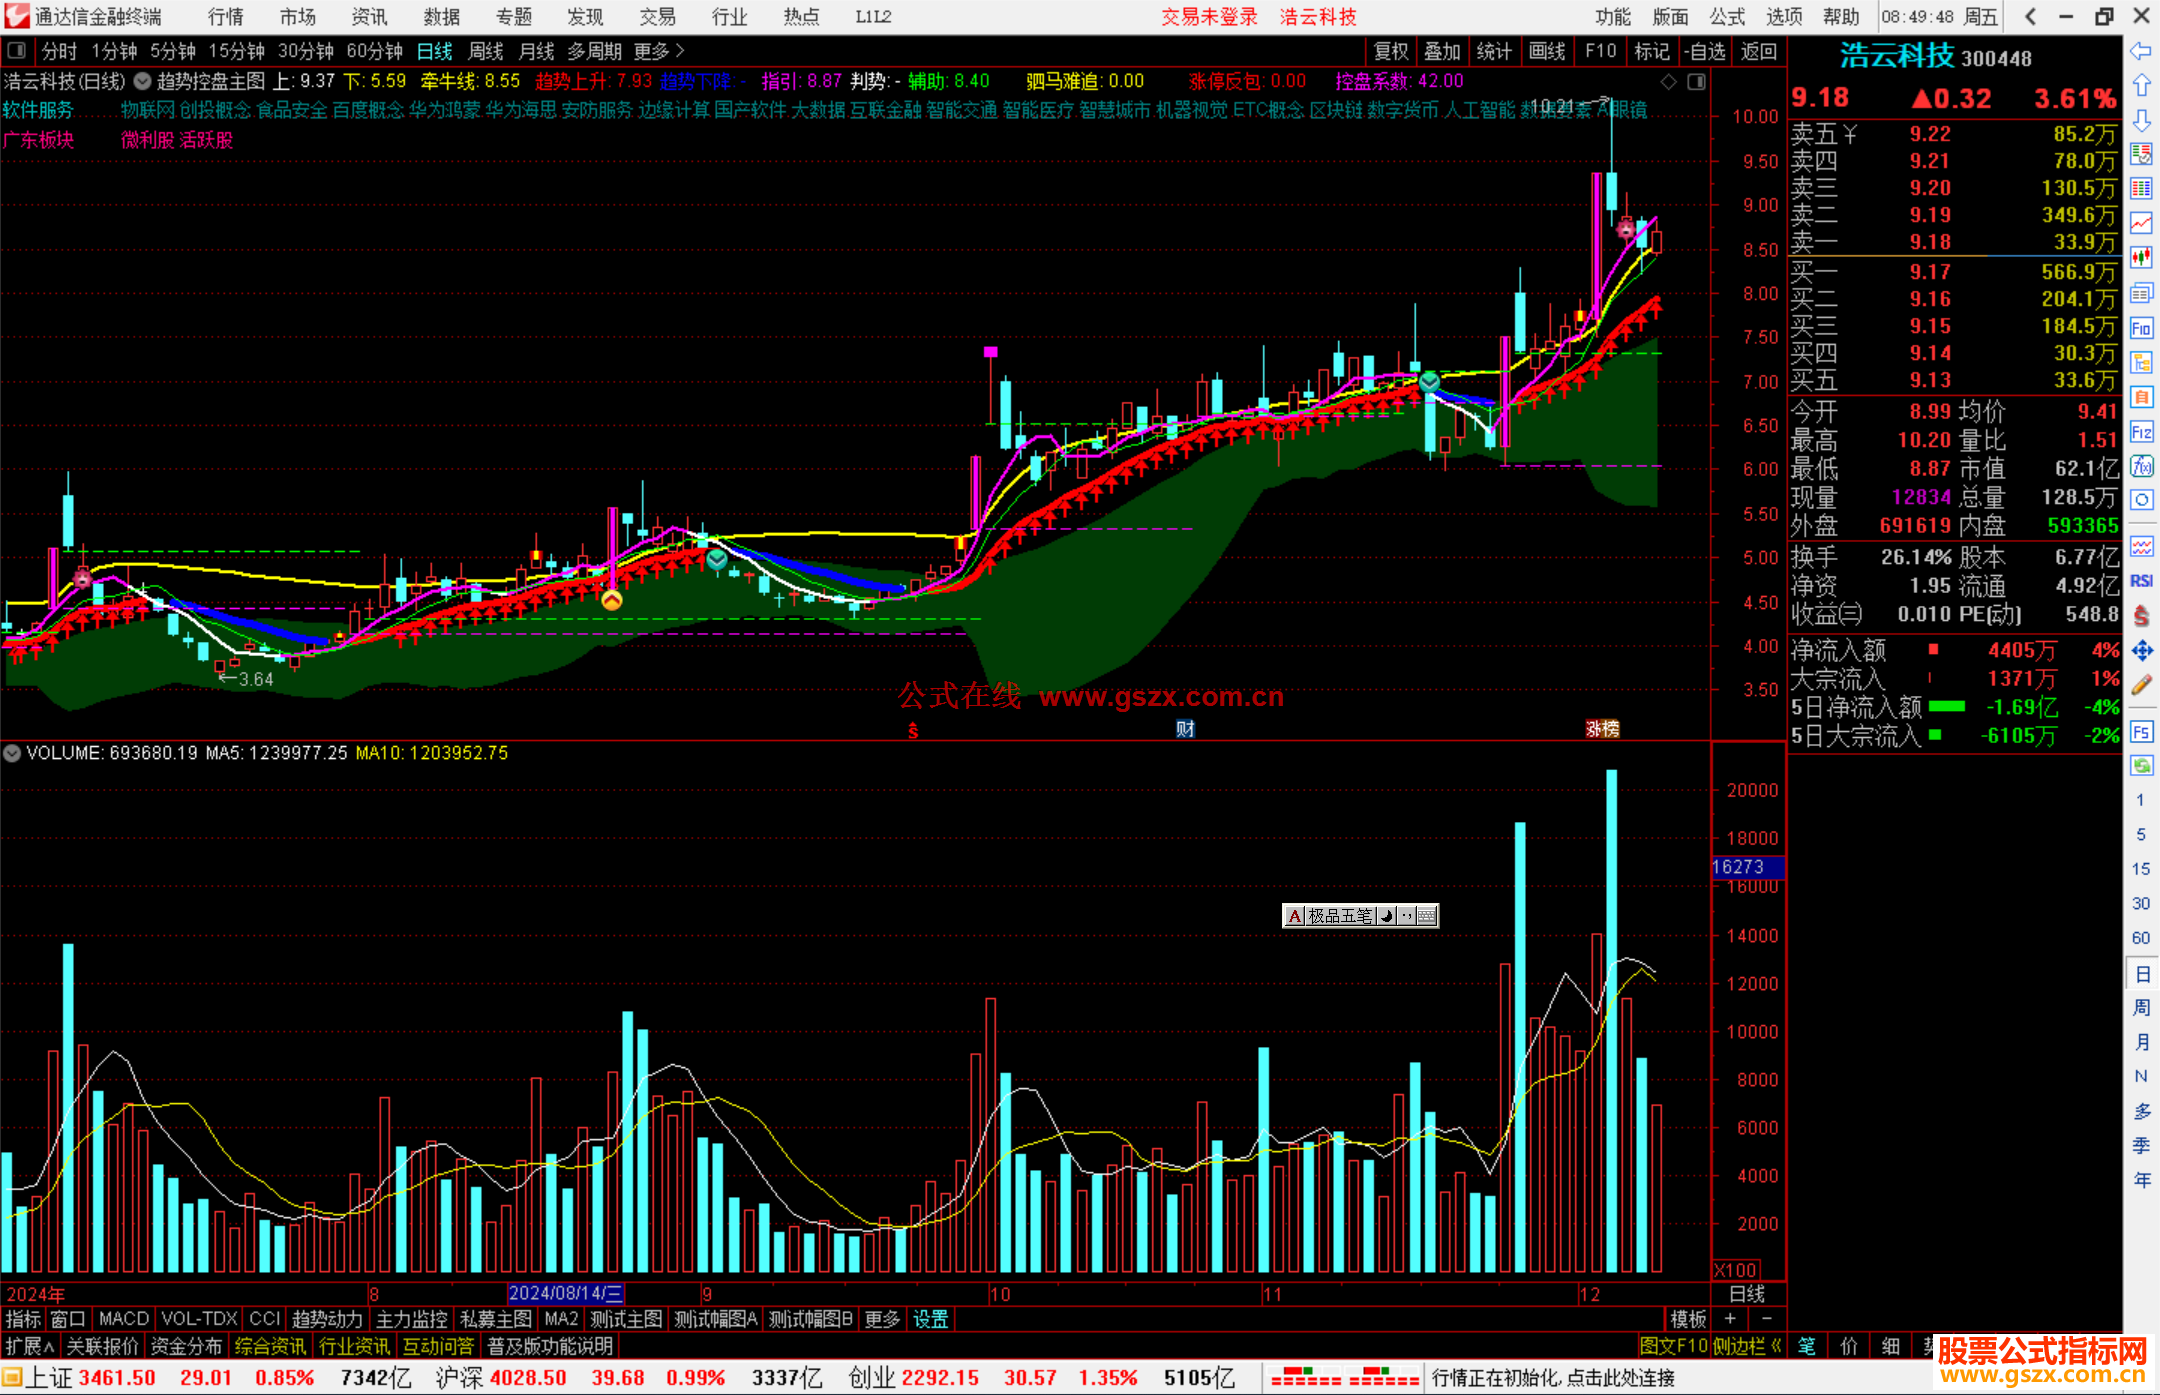
Task: Toggle the layout icon left of 分时
Action: tap(16, 50)
